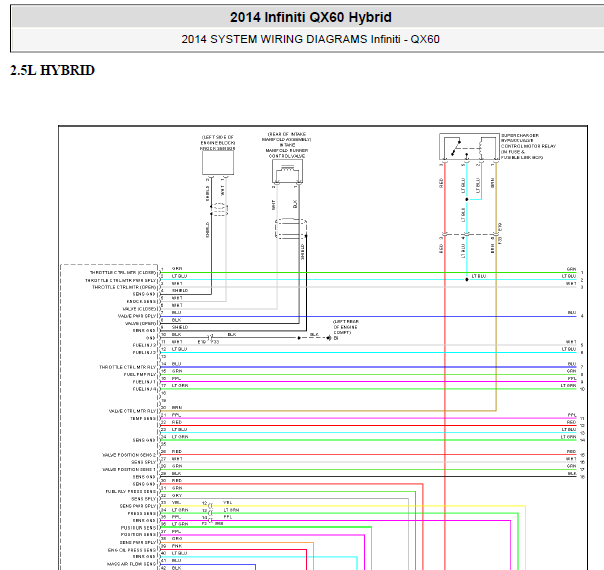Screen dimensions: 604x570
Task: Click the '2014 Infiniti QX60 Hybrid' title
Action: 310,17
